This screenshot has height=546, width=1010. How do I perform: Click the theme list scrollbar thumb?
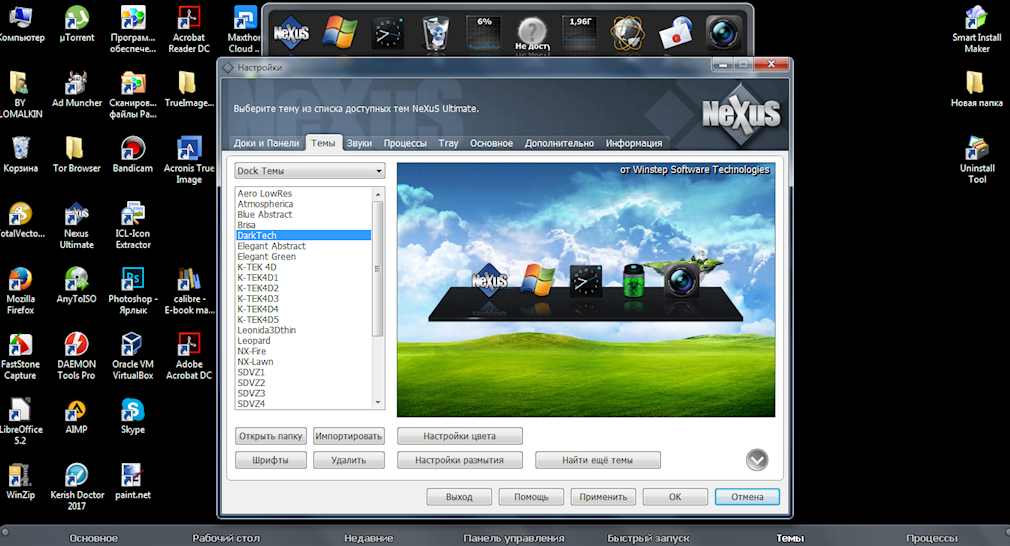[x=378, y=268]
